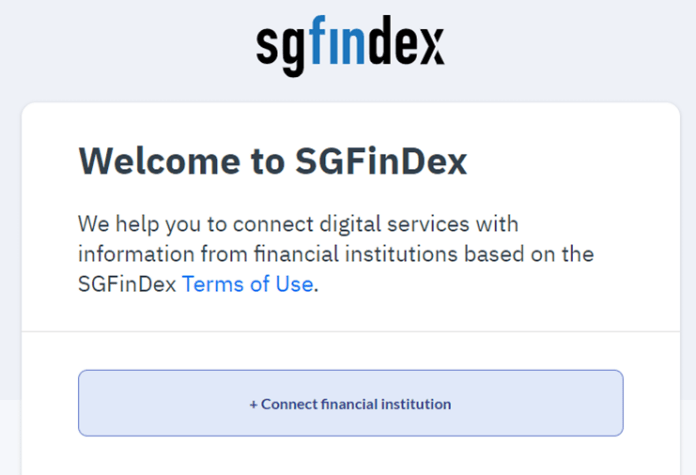The height and width of the screenshot is (475, 696).
Task: Click the word "Use" in the blue link
Action: [x=294, y=284]
